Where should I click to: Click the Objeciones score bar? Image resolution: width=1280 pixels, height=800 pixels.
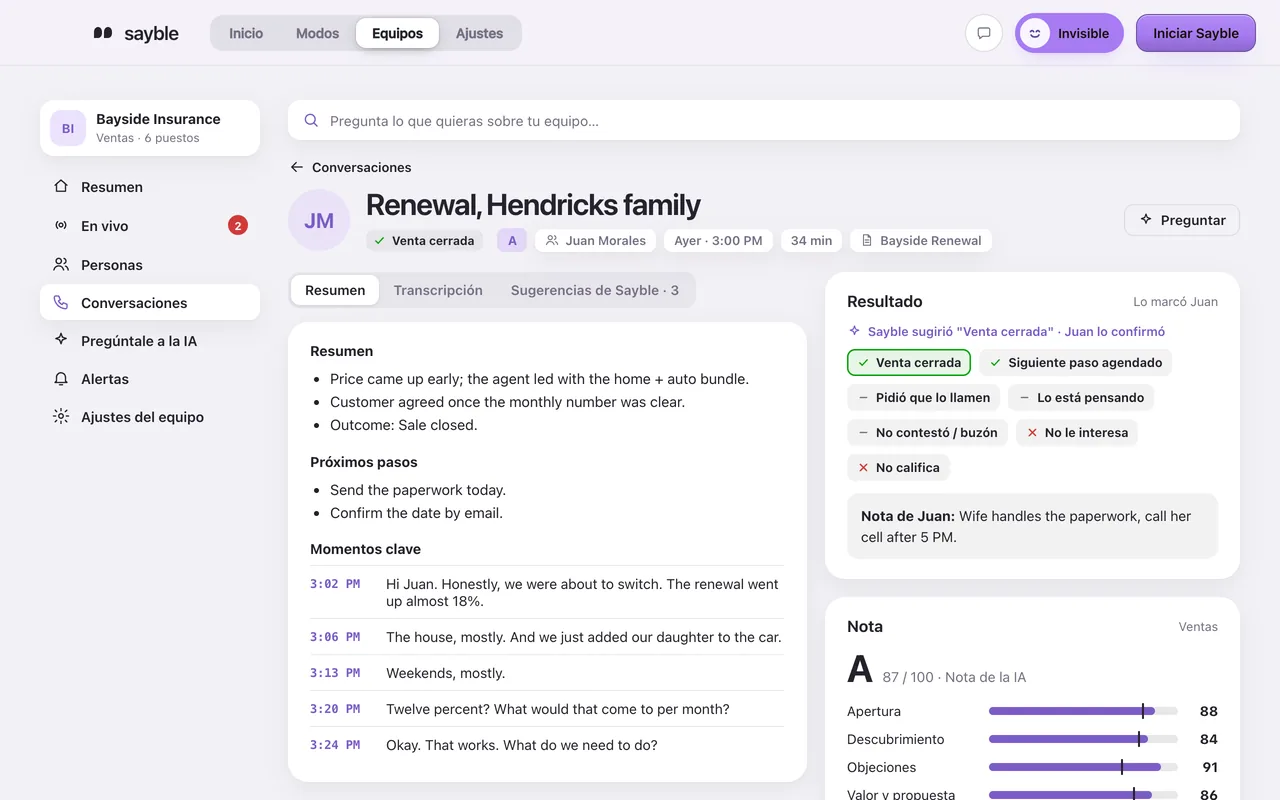pyautogui.click(x=1083, y=767)
